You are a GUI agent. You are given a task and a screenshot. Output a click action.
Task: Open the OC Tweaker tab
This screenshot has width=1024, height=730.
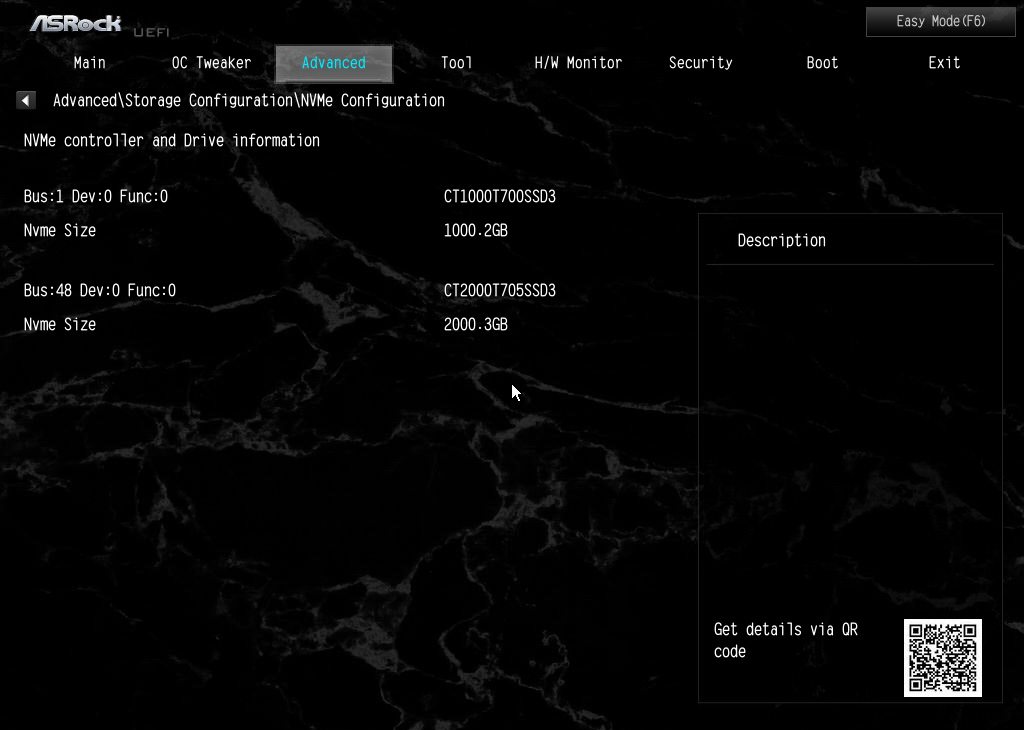tap(211, 63)
